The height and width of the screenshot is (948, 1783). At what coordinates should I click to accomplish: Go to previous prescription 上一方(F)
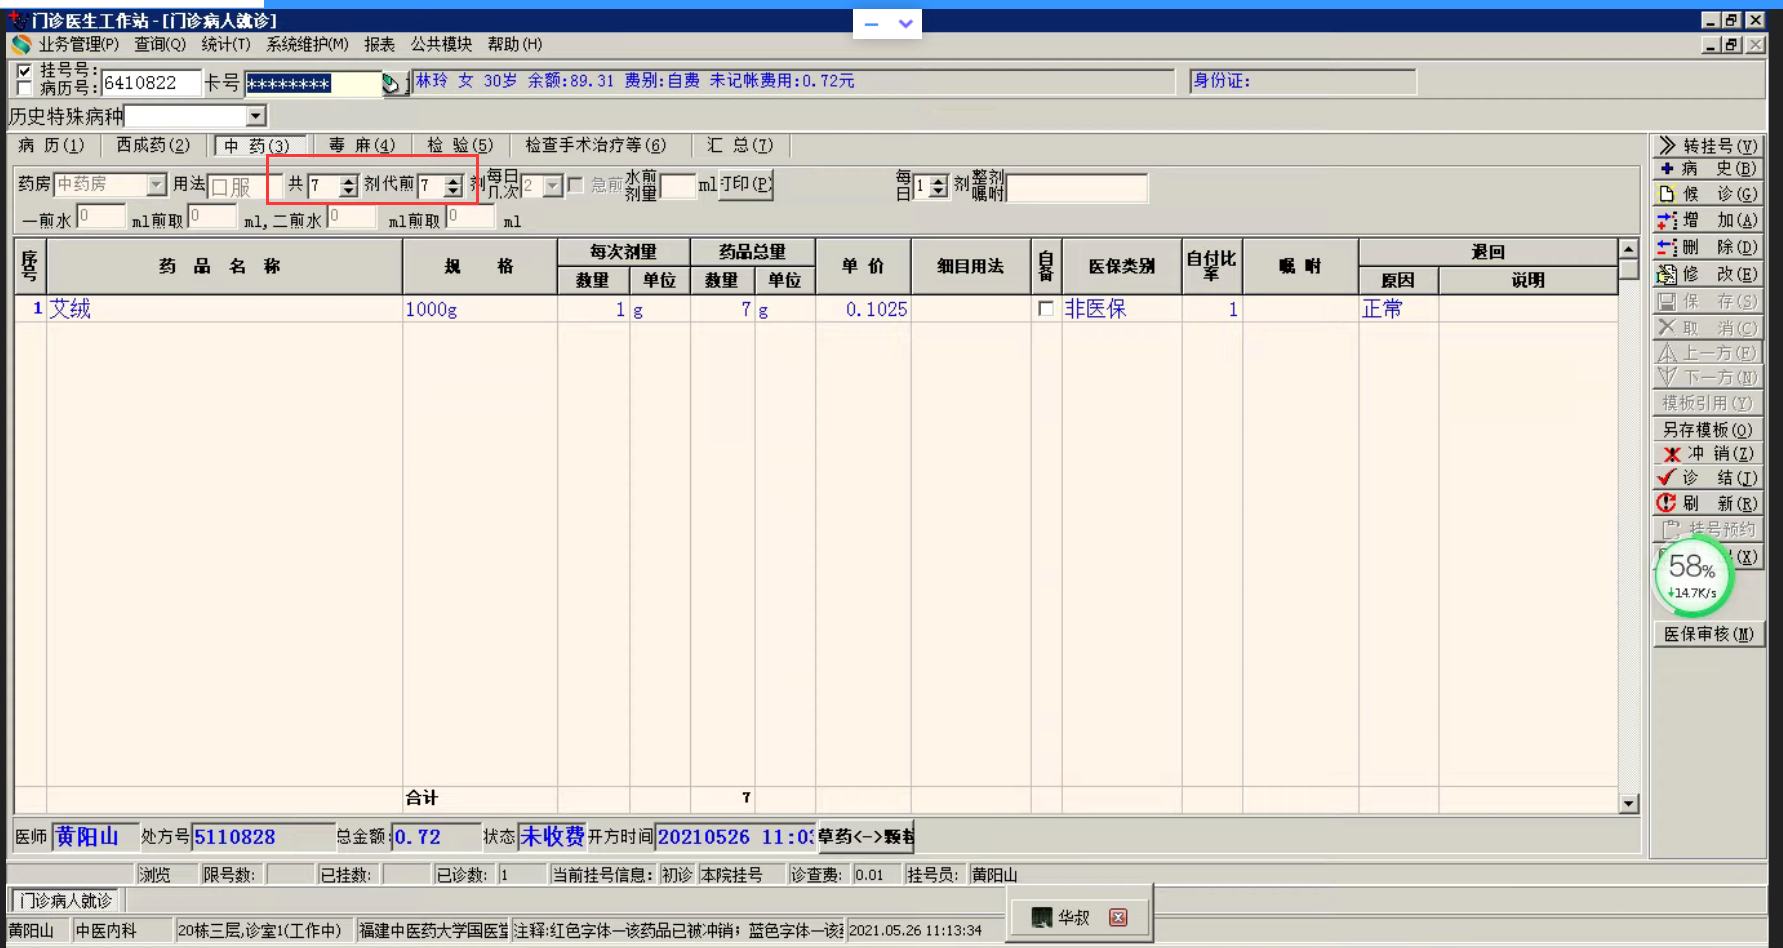[1707, 352]
